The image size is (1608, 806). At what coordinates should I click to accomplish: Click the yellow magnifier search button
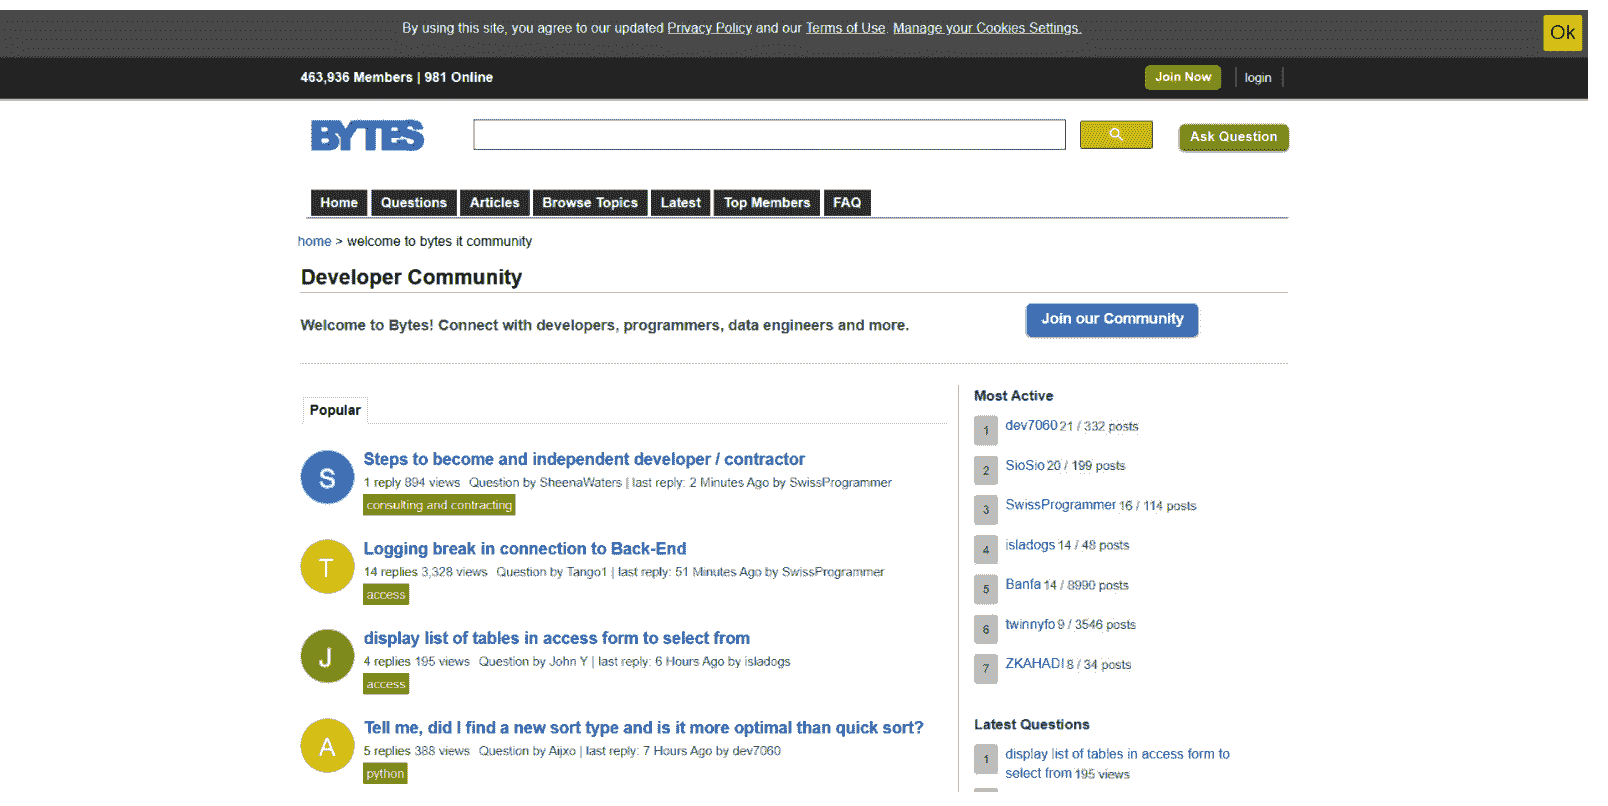(x=1115, y=135)
